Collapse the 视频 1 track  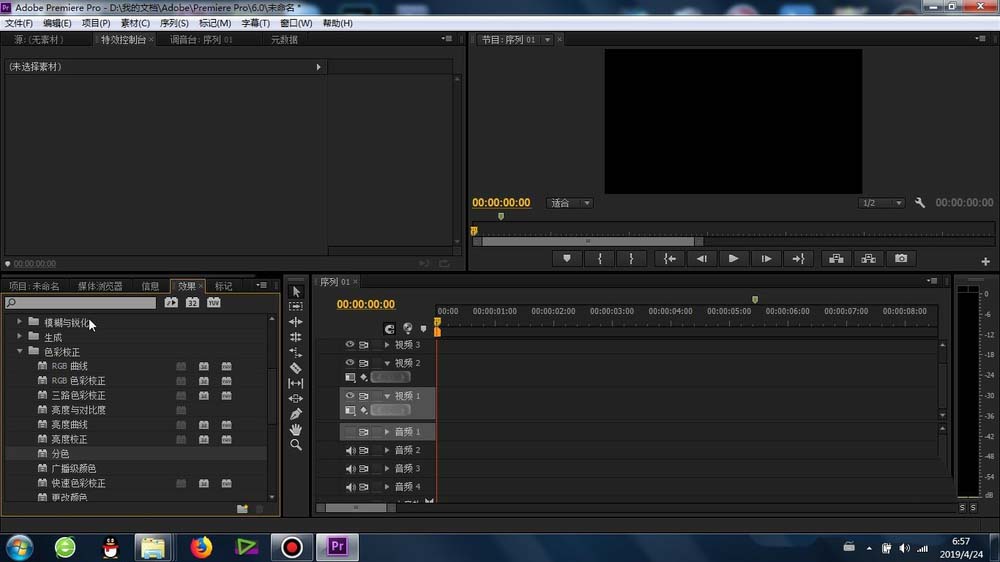pos(386,396)
